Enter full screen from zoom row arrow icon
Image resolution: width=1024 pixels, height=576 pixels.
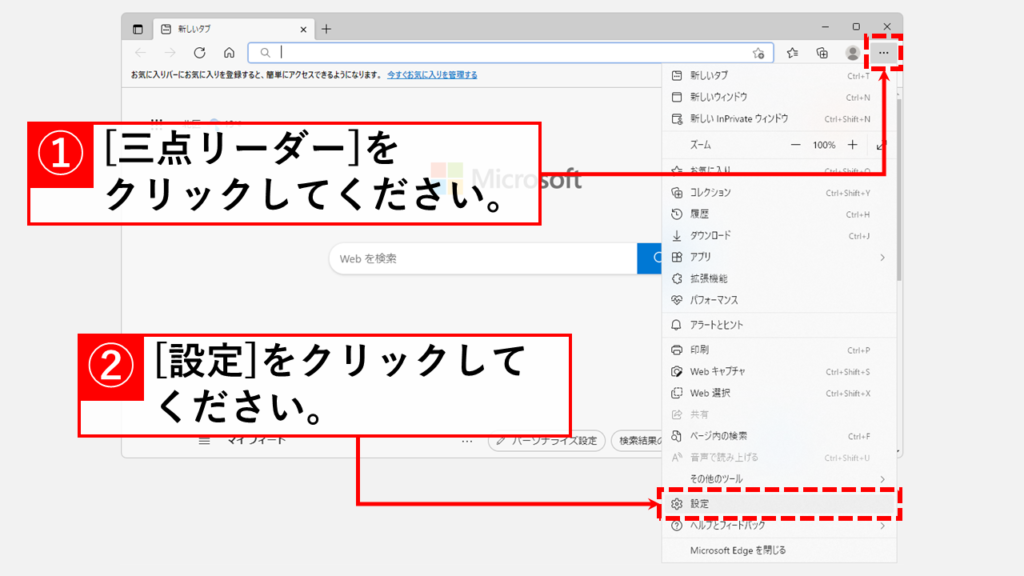(x=881, y=145)
